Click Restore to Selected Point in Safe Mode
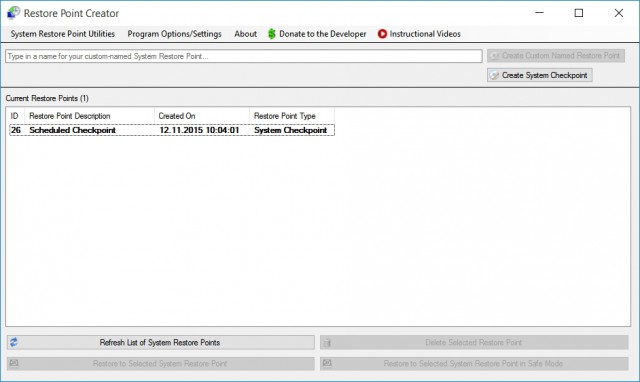Viewport: 640px width, 382px height. coord(474,364)
